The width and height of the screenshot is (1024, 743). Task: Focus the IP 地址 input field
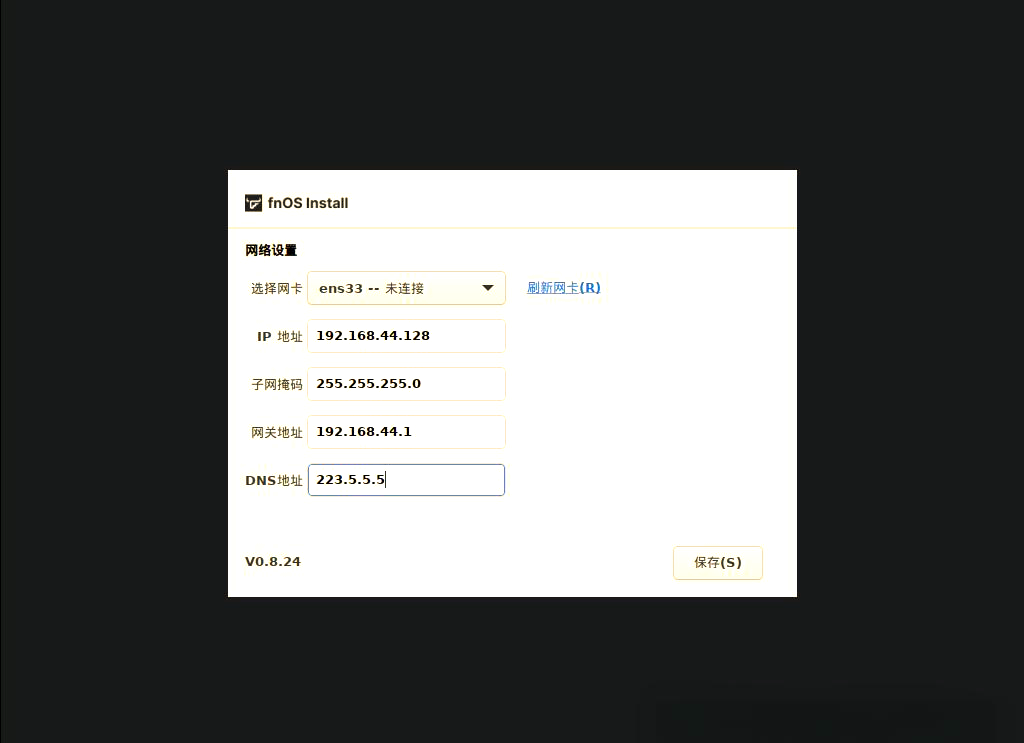click(x=406, y=336)
